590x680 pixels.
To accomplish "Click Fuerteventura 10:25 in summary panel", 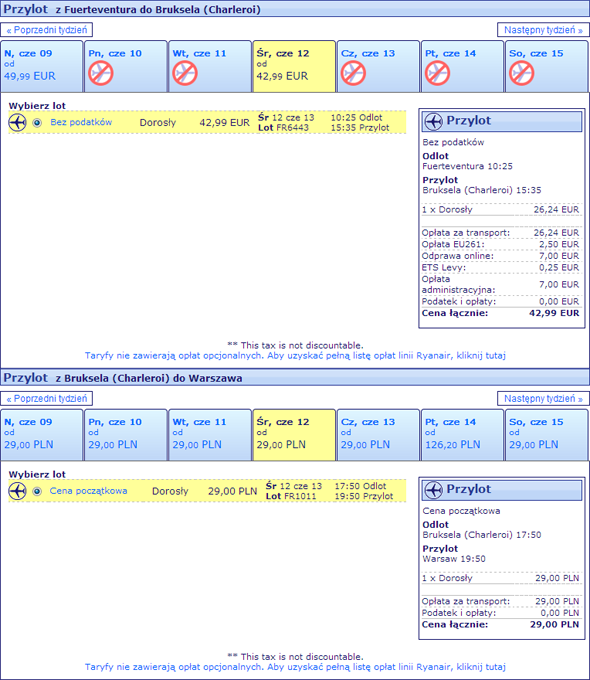I will coord(467,166).
